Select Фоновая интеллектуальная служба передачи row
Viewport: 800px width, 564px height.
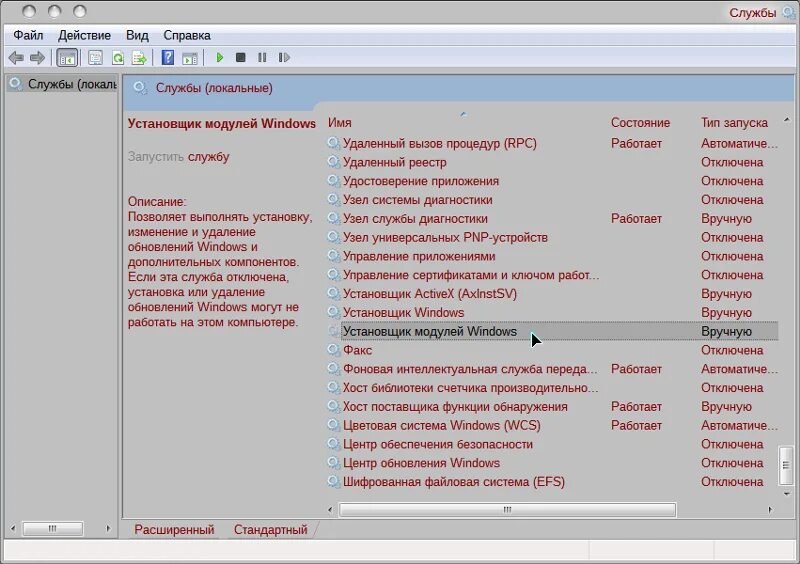[x=552, y=369]
